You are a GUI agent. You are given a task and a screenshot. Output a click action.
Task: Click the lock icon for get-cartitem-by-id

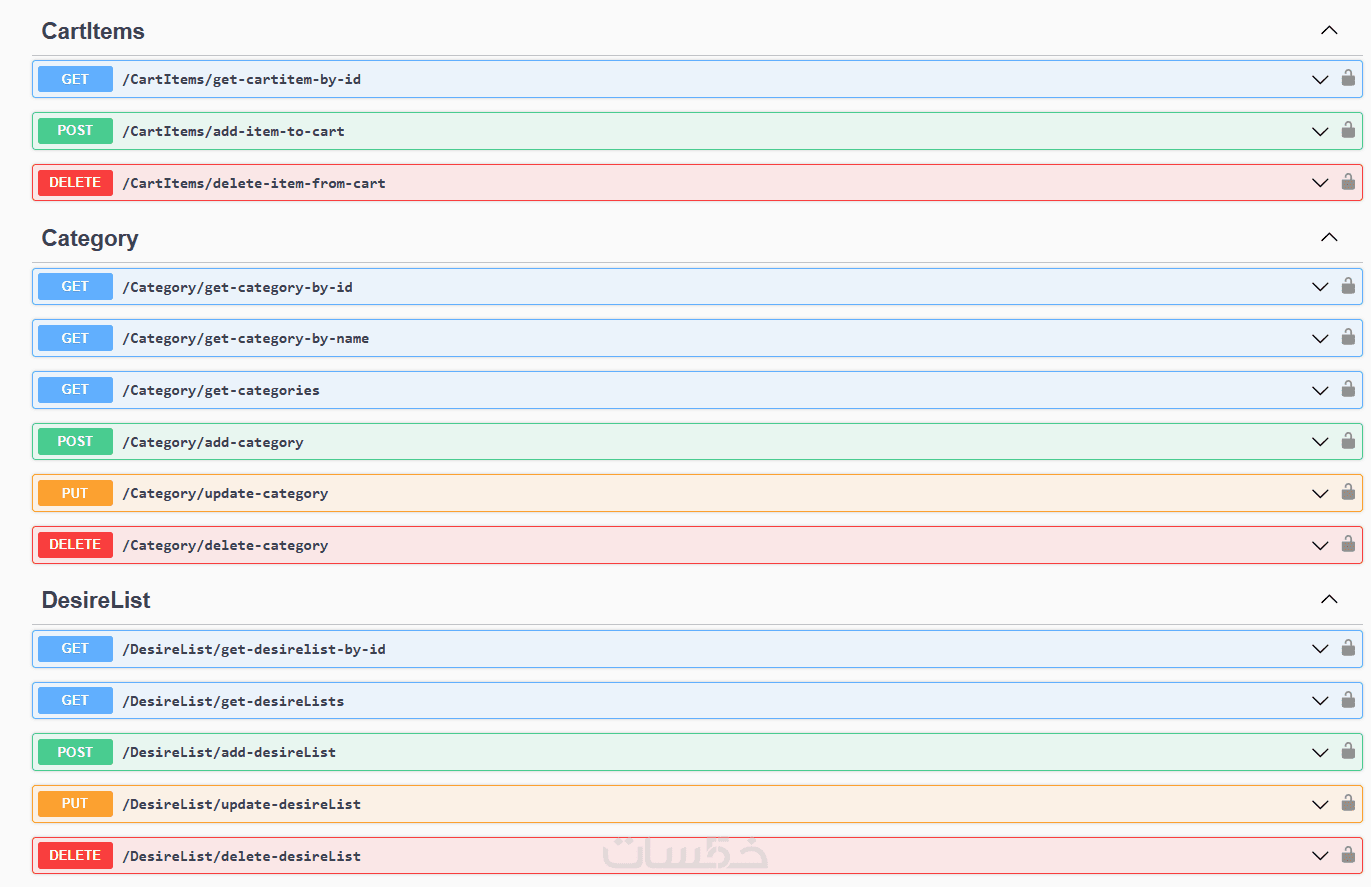click(1348, 78)
